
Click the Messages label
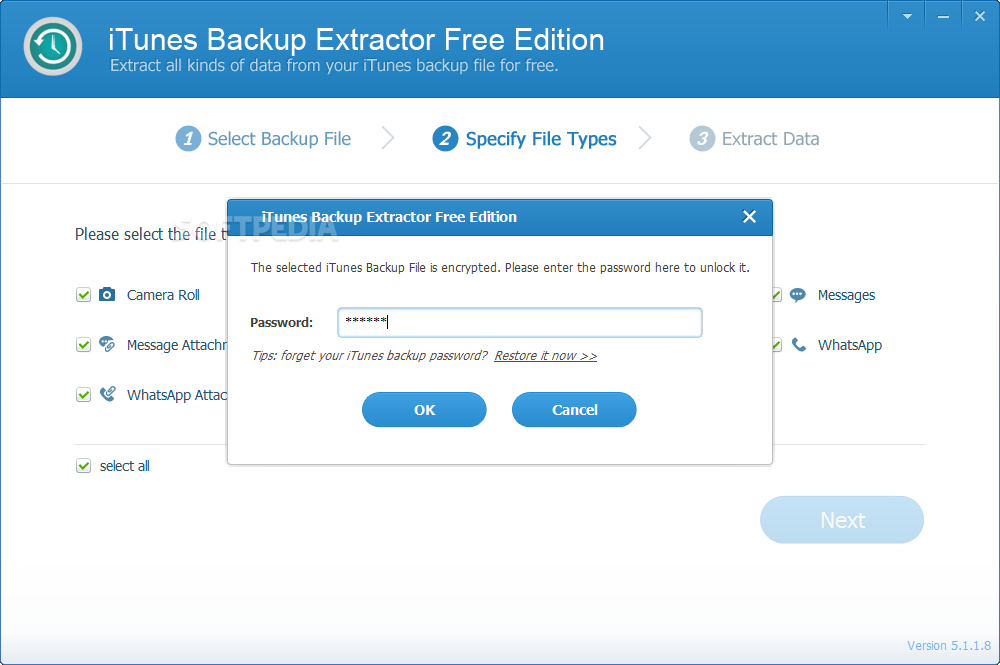click(846, 295)
